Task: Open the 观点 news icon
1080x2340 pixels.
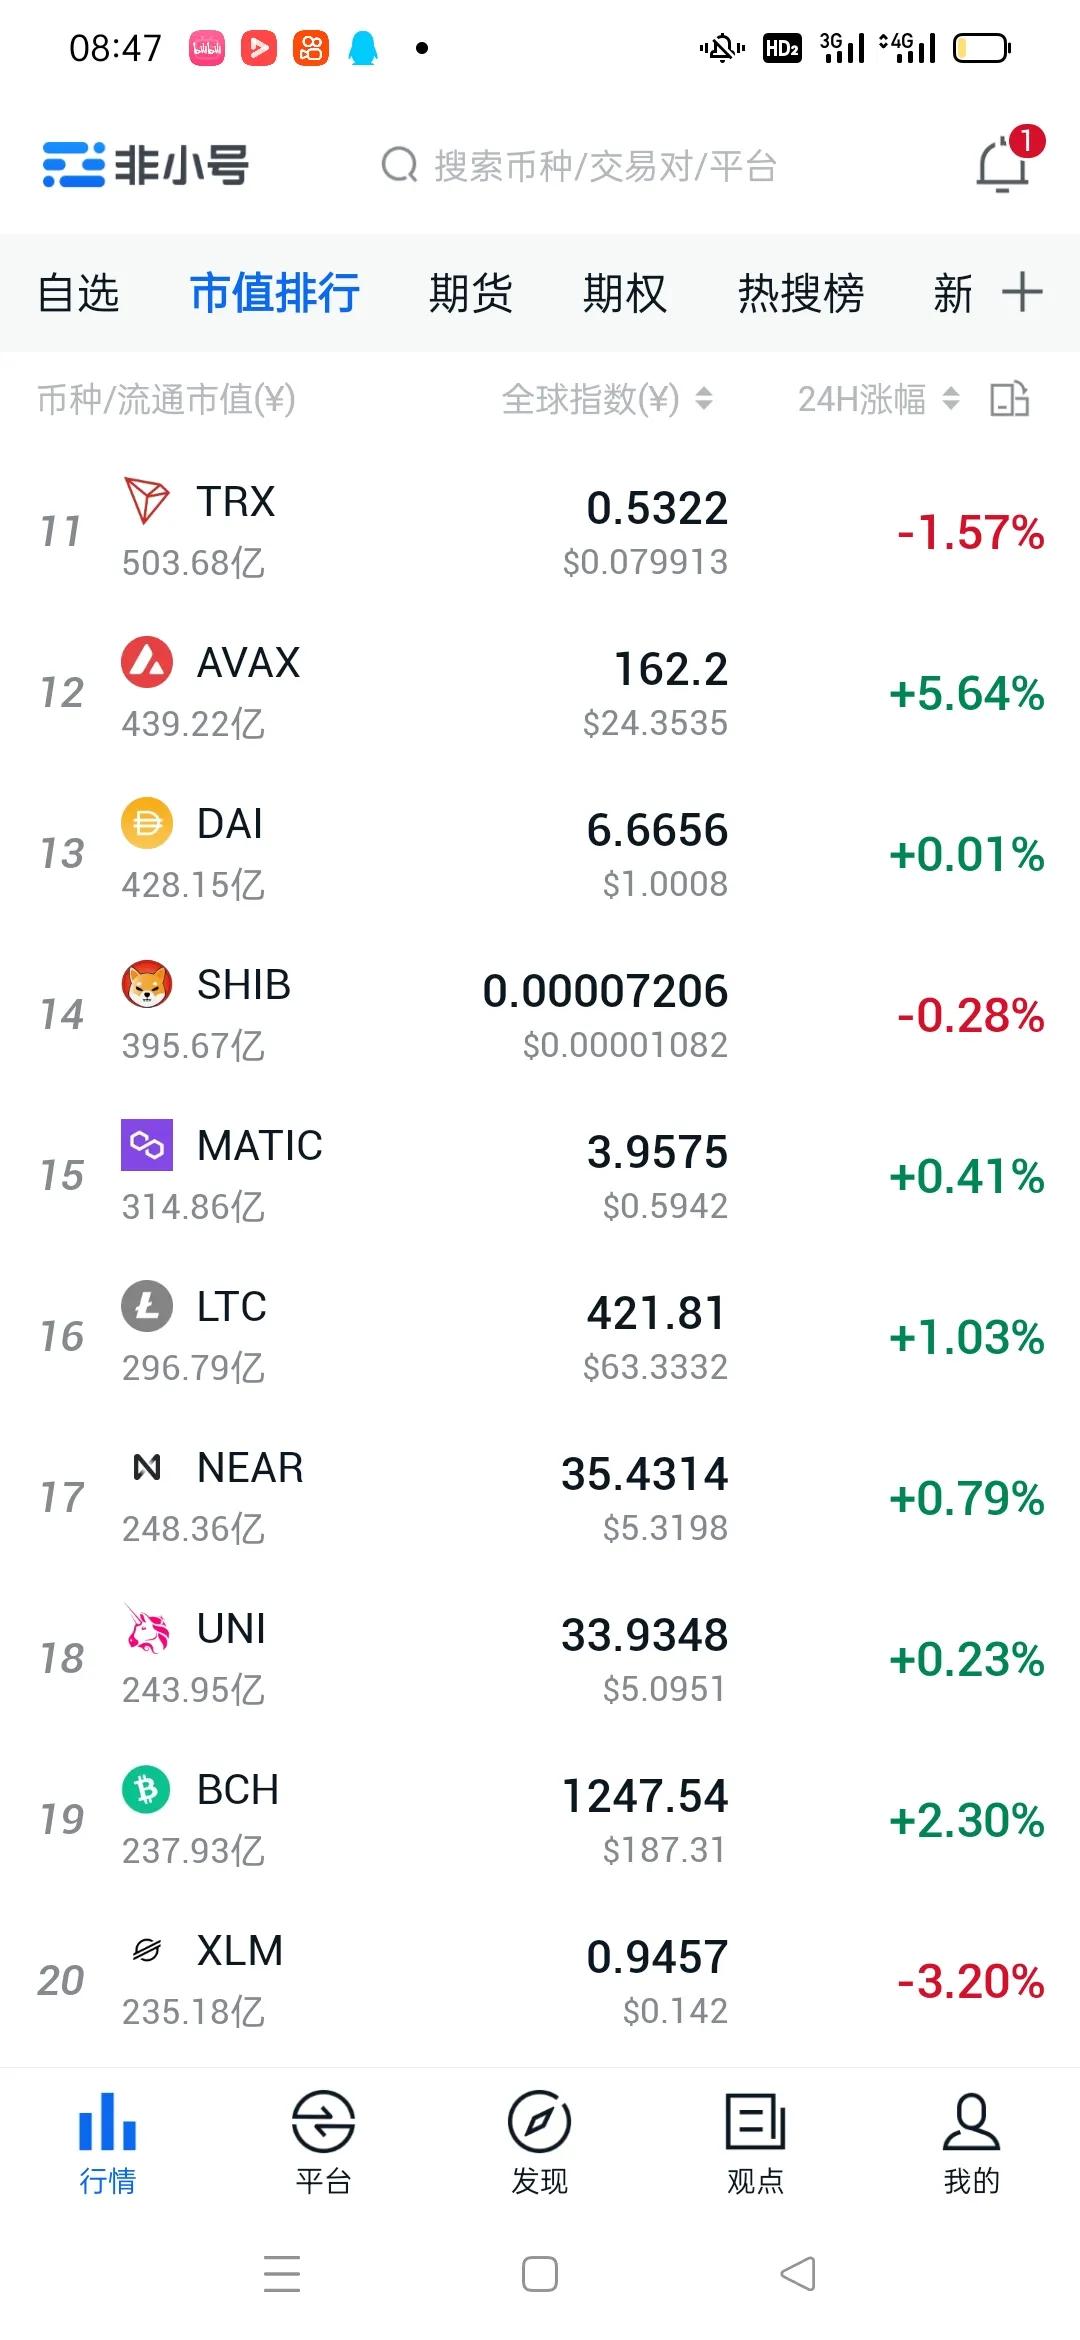Action: [755, 2120]
